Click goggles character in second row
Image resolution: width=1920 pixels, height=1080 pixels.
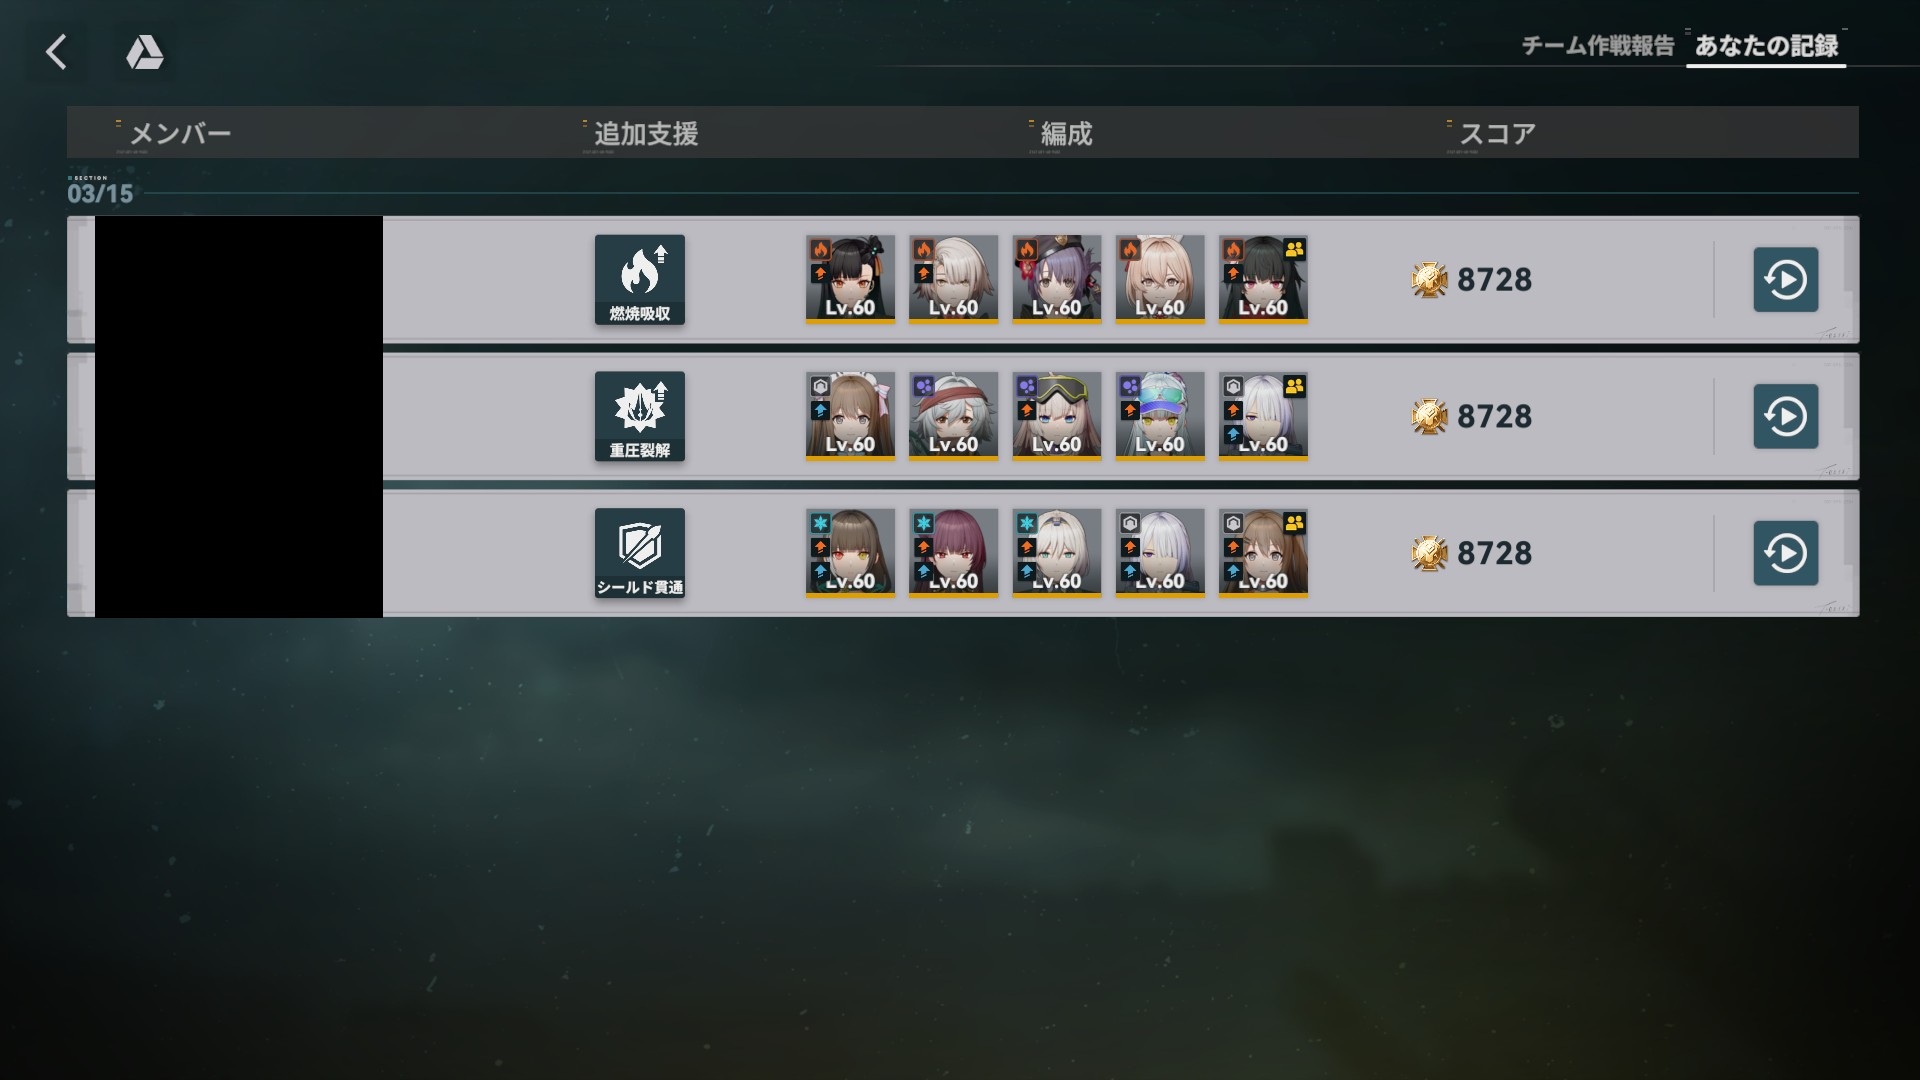pos(1056,416)
